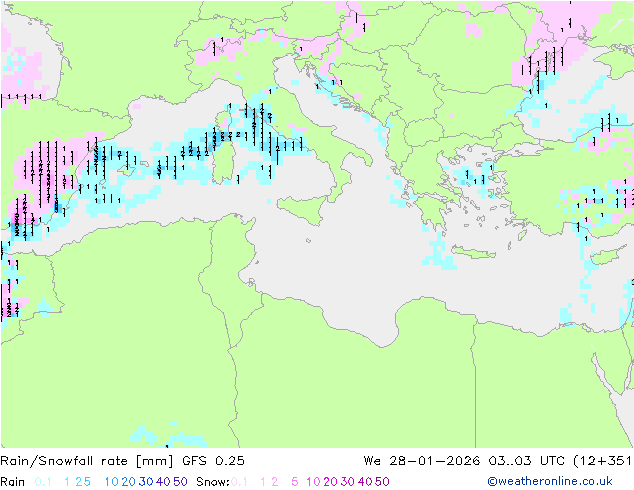
Task: Select the snow legend value 20
Action: point(330,482)
